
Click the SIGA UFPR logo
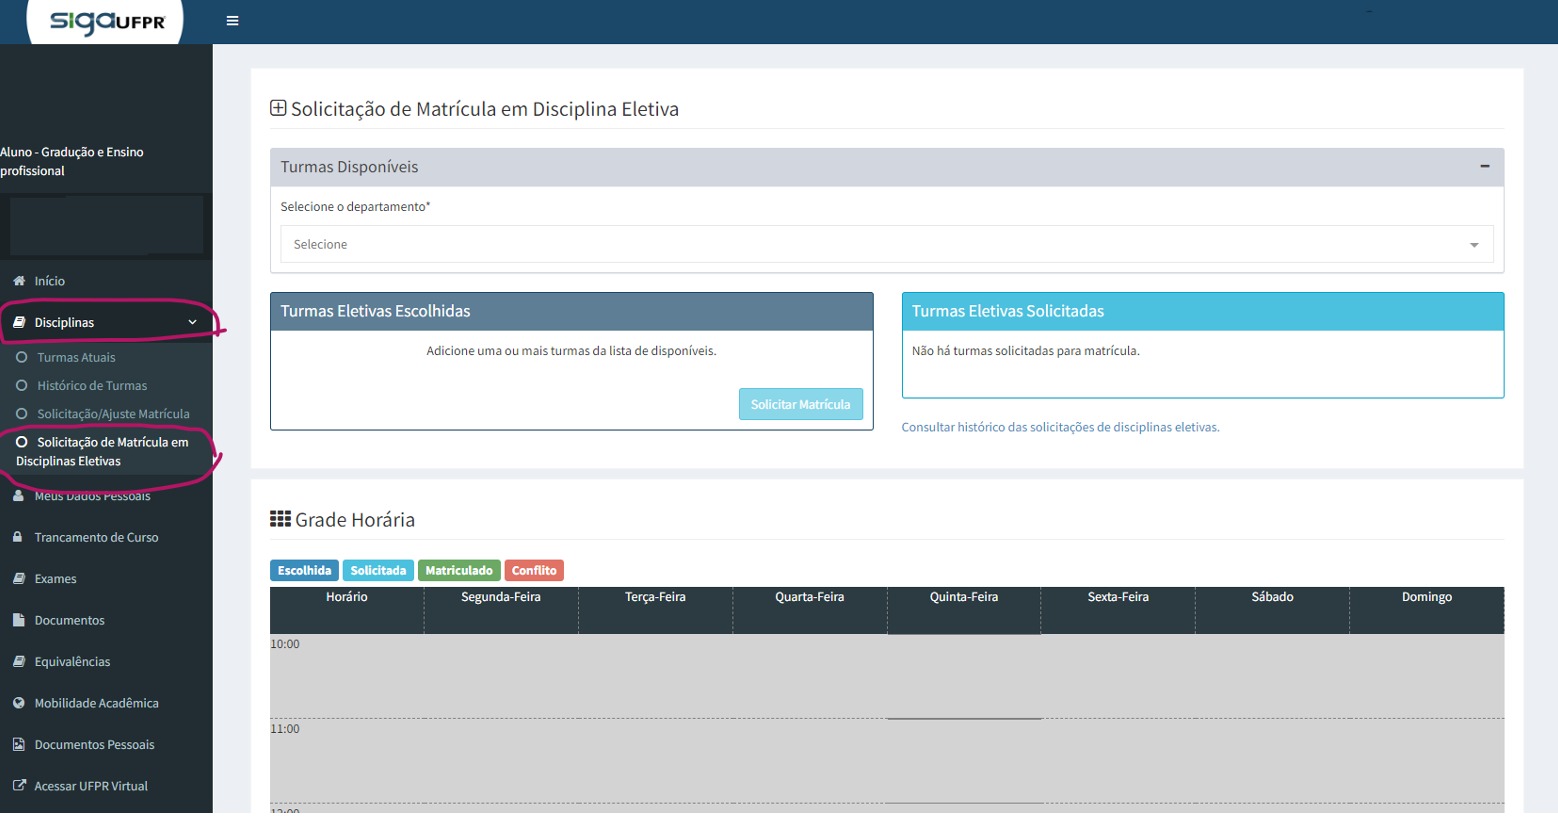tap(106, 21)
